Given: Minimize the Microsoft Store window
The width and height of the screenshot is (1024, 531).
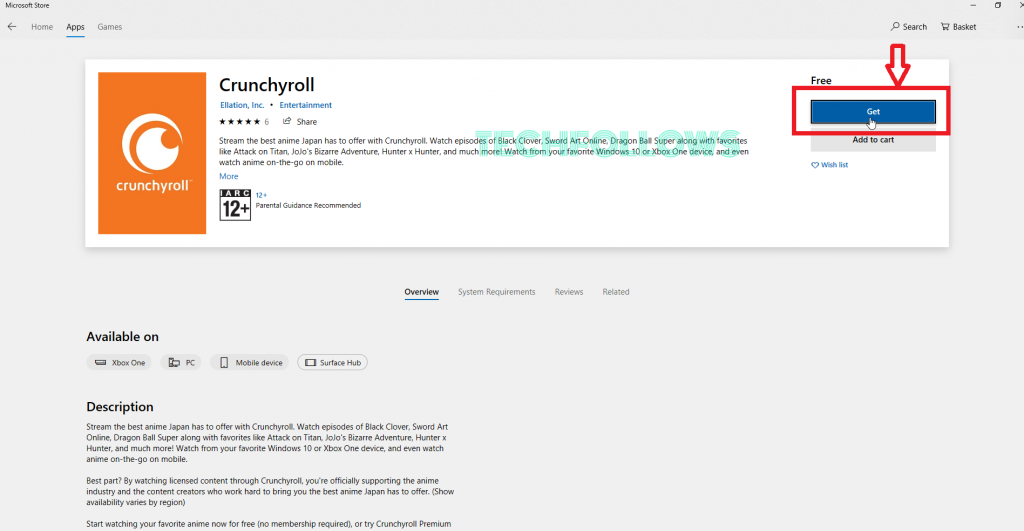Looking at the screenshot, I should (x=973, y=5).
